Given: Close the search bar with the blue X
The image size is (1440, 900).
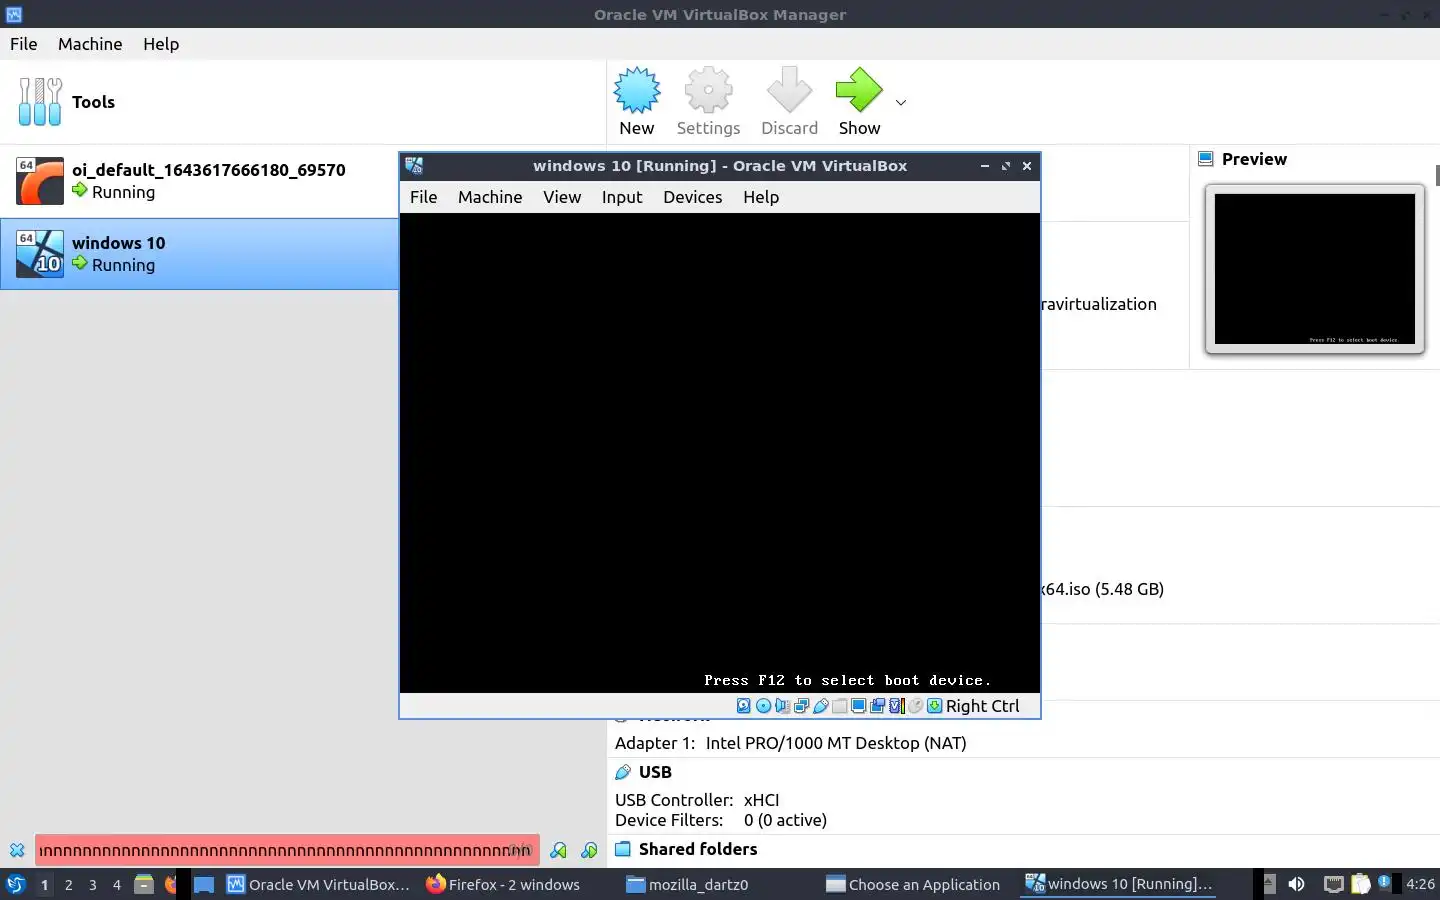Looking at the screenshot, I should [17, 850].
